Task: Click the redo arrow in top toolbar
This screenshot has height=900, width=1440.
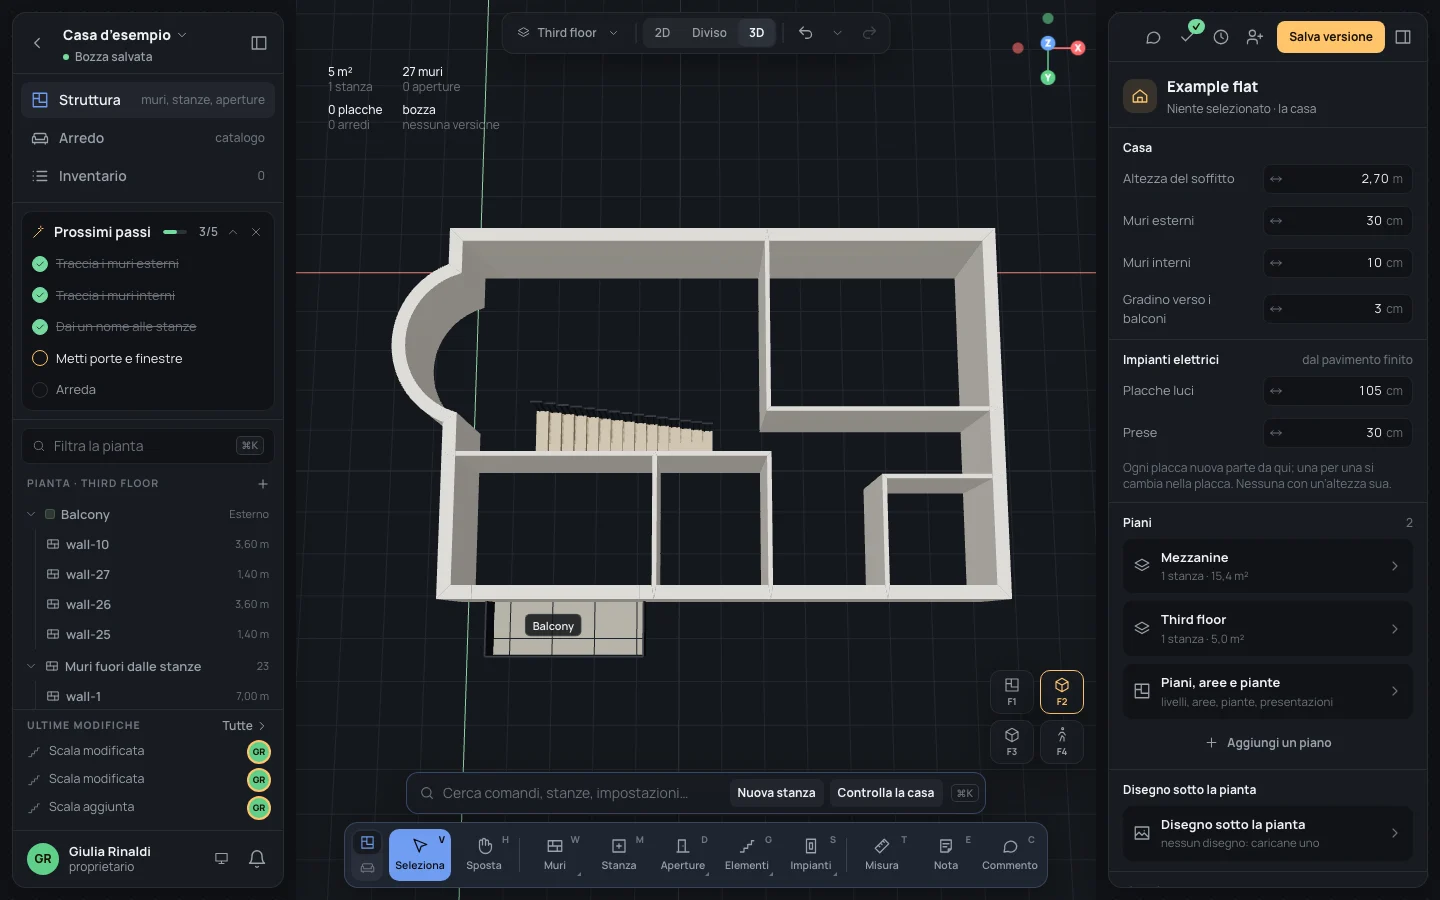Action: click(870, 33)
